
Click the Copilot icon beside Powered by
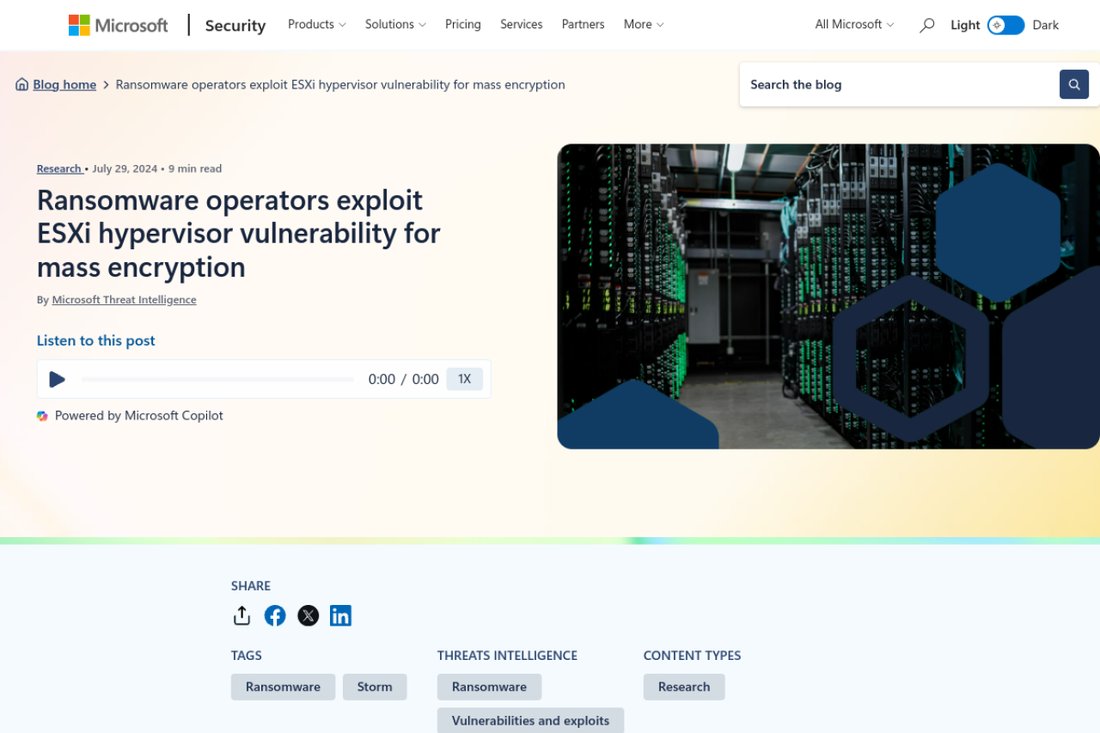pos(42,416)
